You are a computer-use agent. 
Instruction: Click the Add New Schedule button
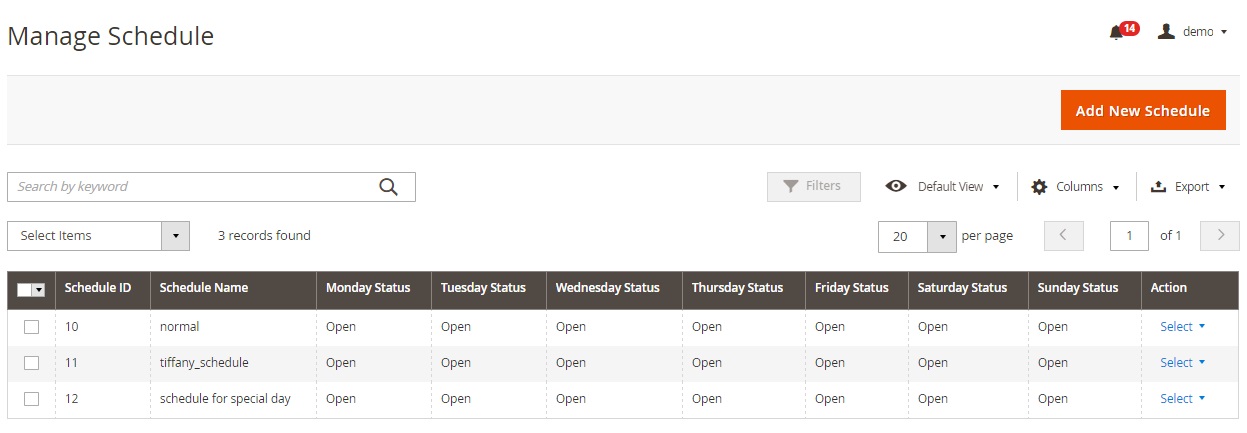pyautogui.click(x=1142, y=111)
